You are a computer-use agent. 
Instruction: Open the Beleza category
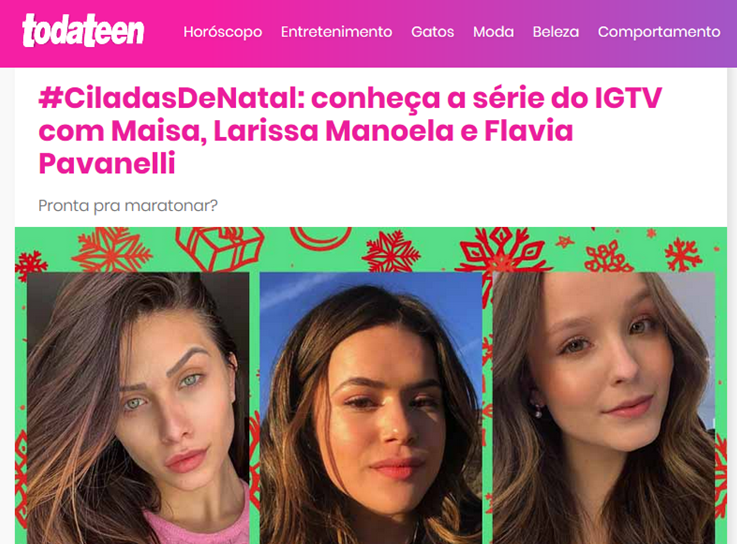tap(556, 32)
